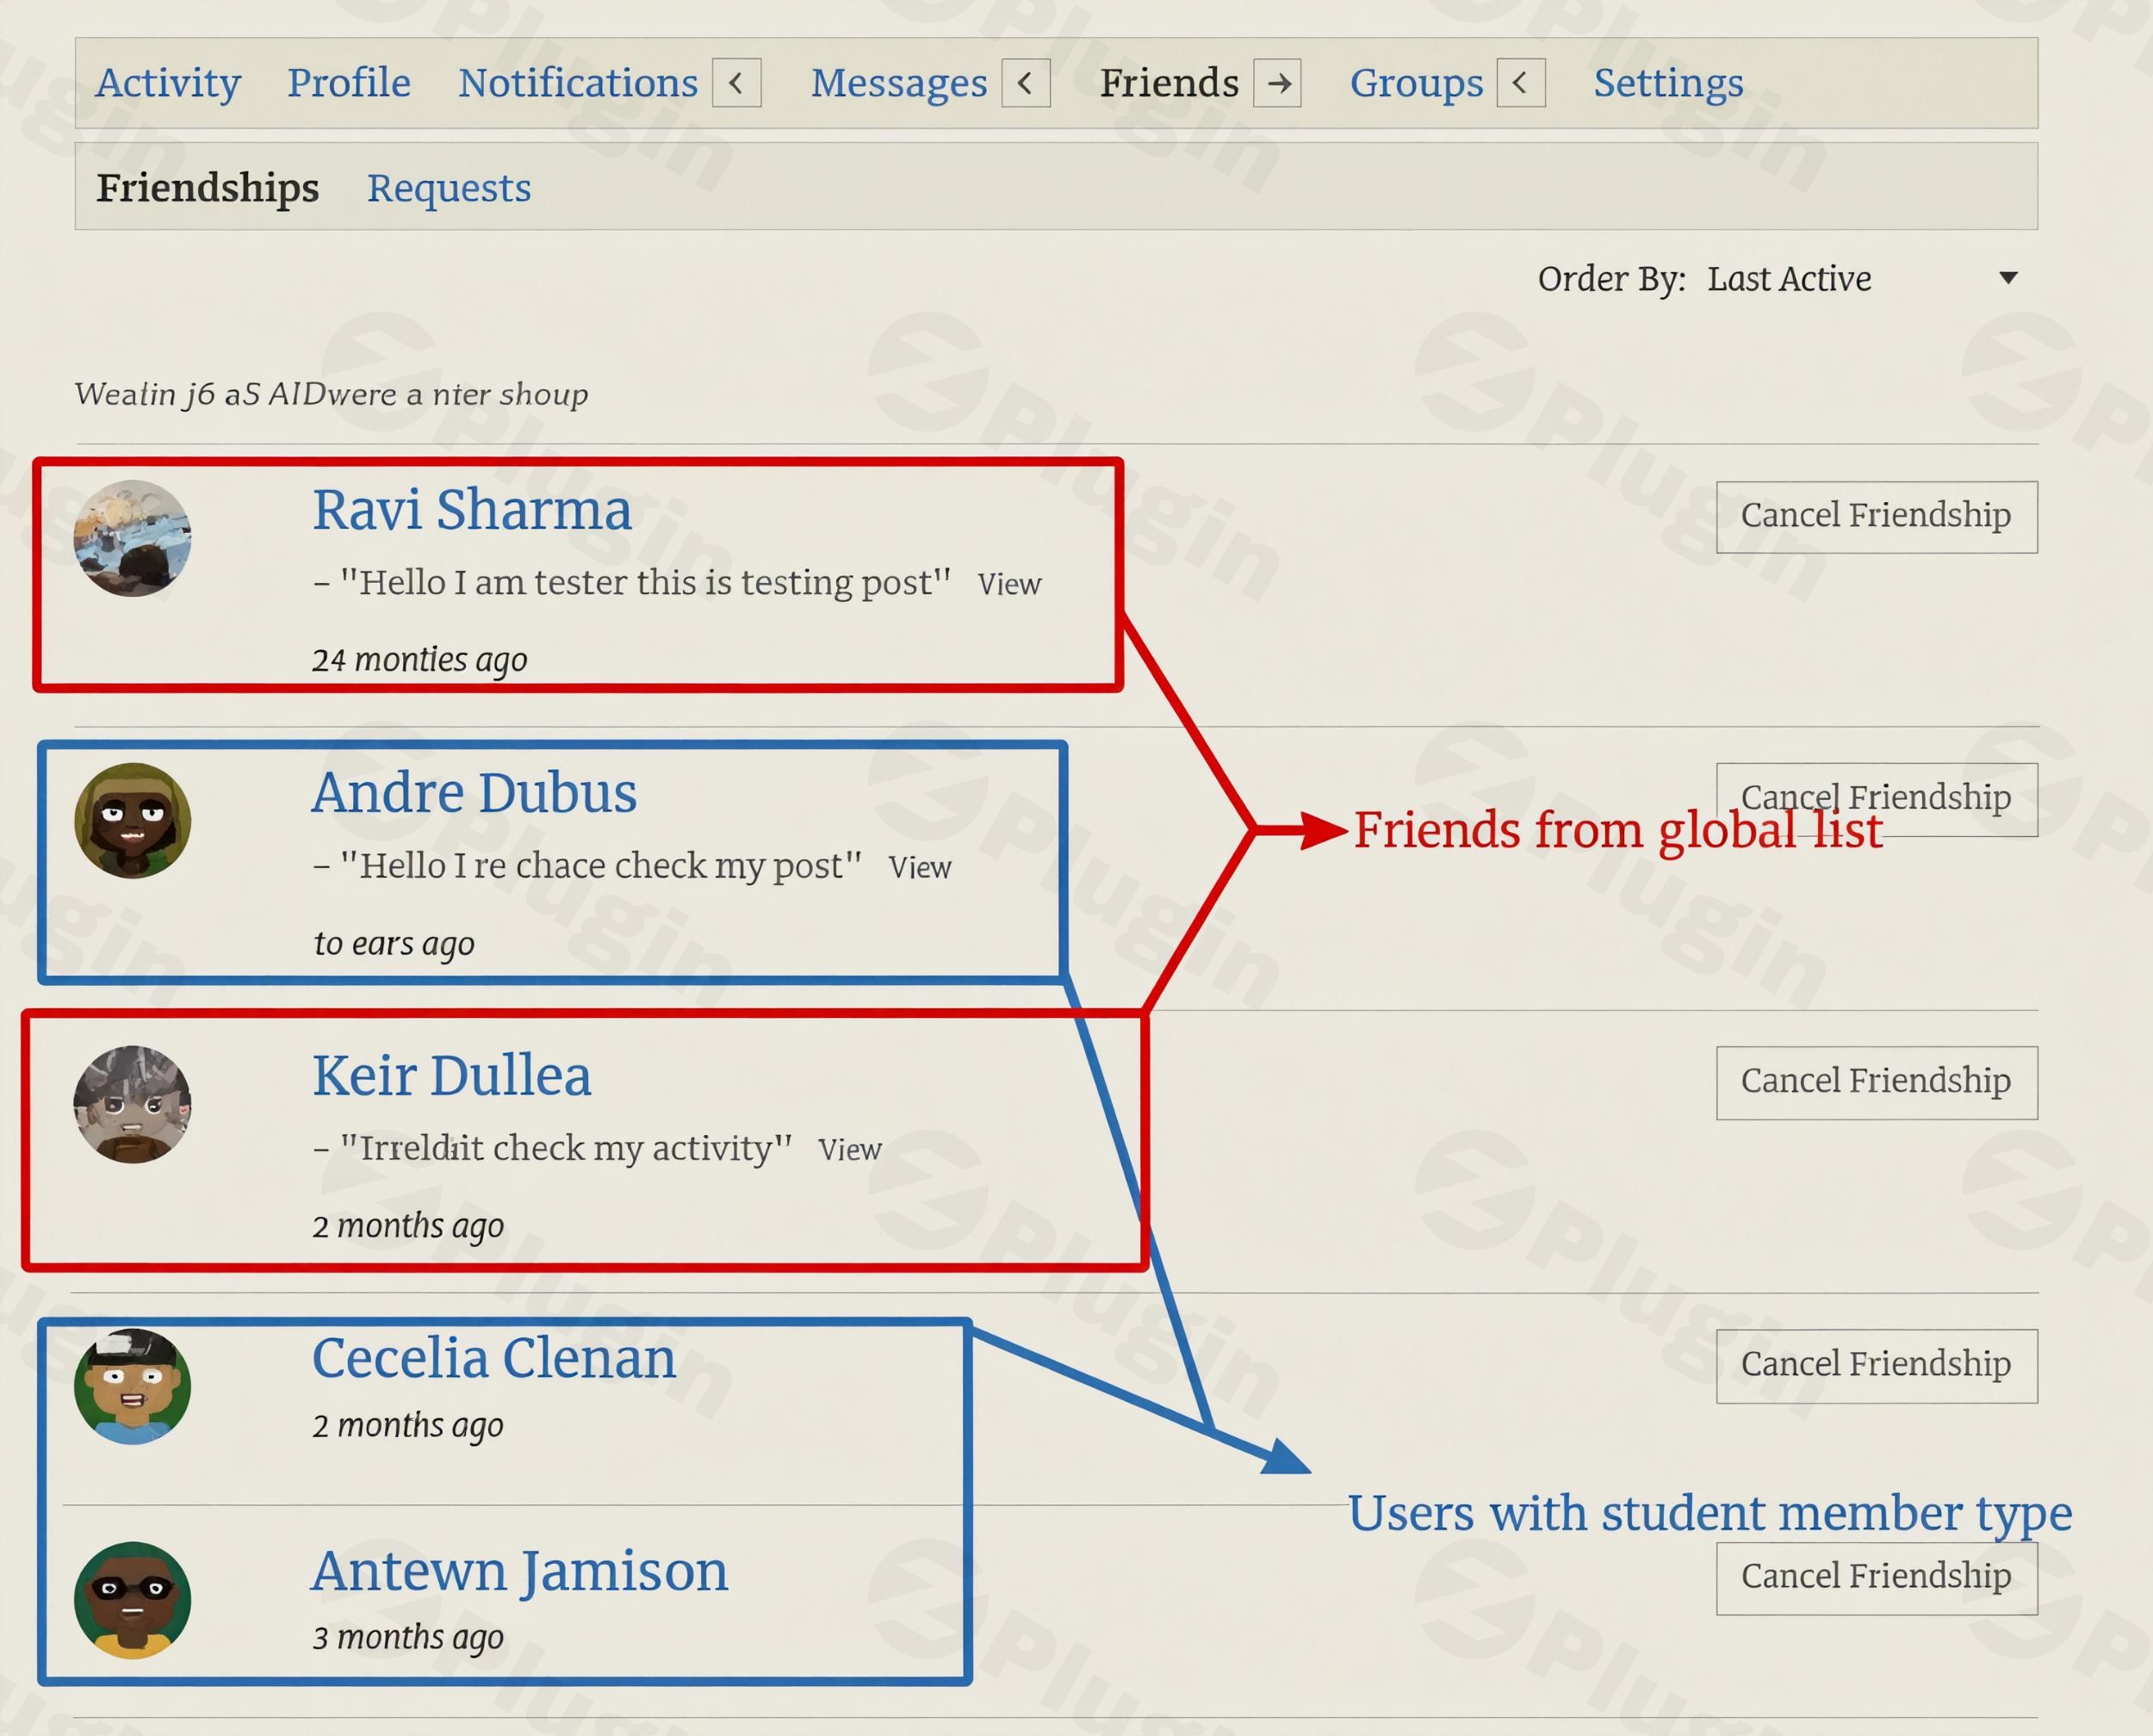Click the right-arrow box next to Friends
Image resolution: width=2153 pixels, height=1736 pixels.
[x=1278, y=83]
